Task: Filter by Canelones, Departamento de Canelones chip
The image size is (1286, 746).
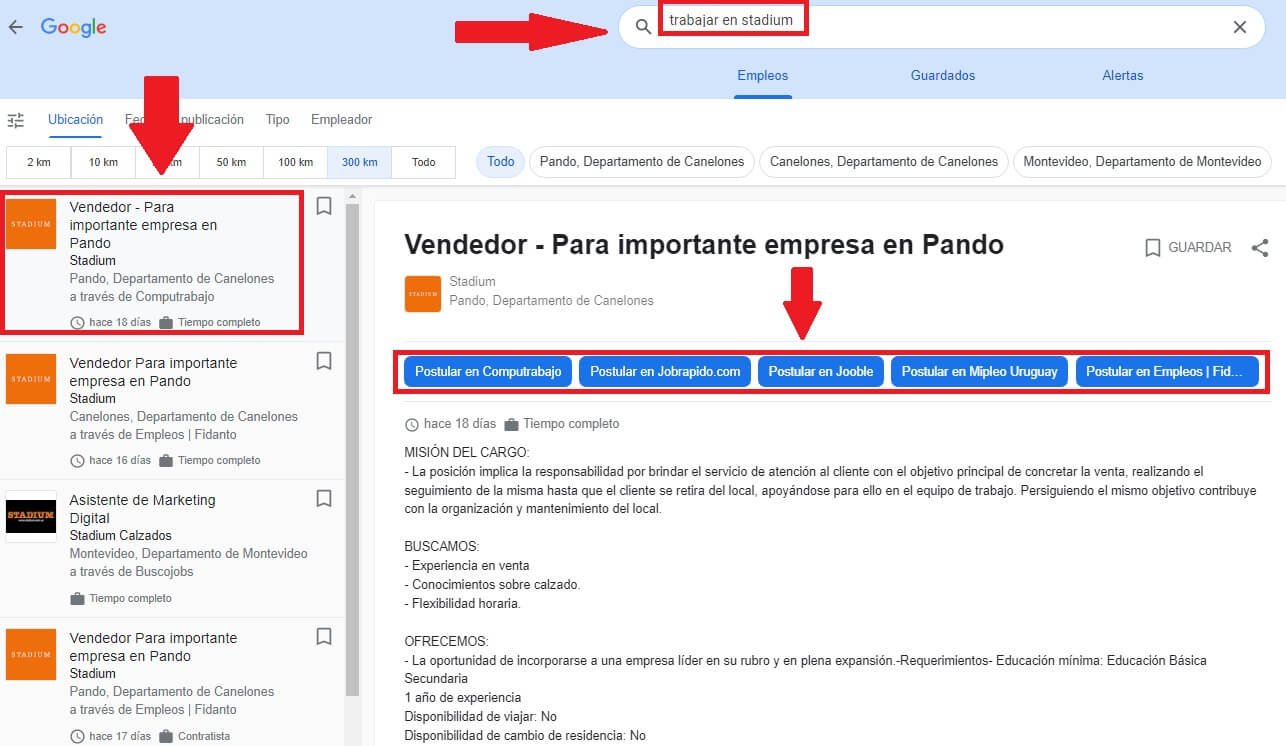Action: (x=884, y=162)
